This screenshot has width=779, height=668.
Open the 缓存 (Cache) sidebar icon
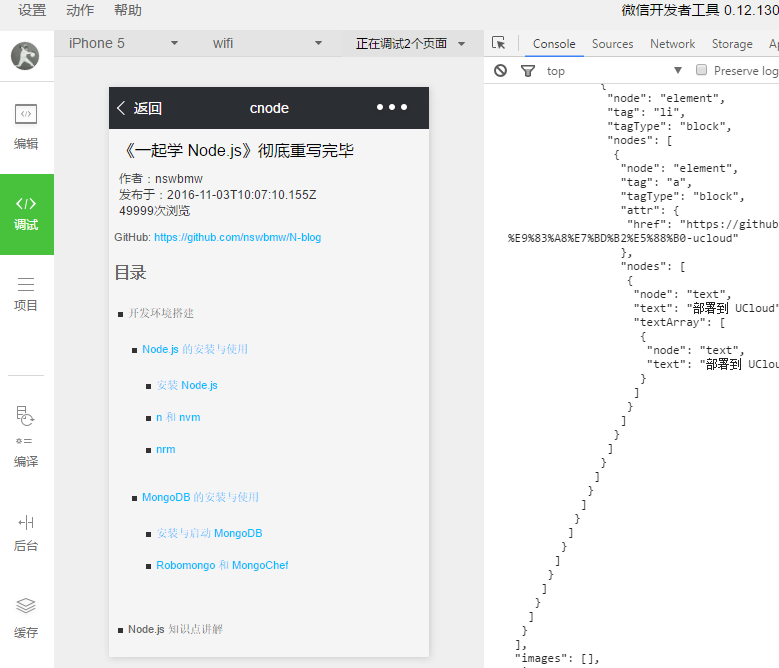tap(26, 616)
